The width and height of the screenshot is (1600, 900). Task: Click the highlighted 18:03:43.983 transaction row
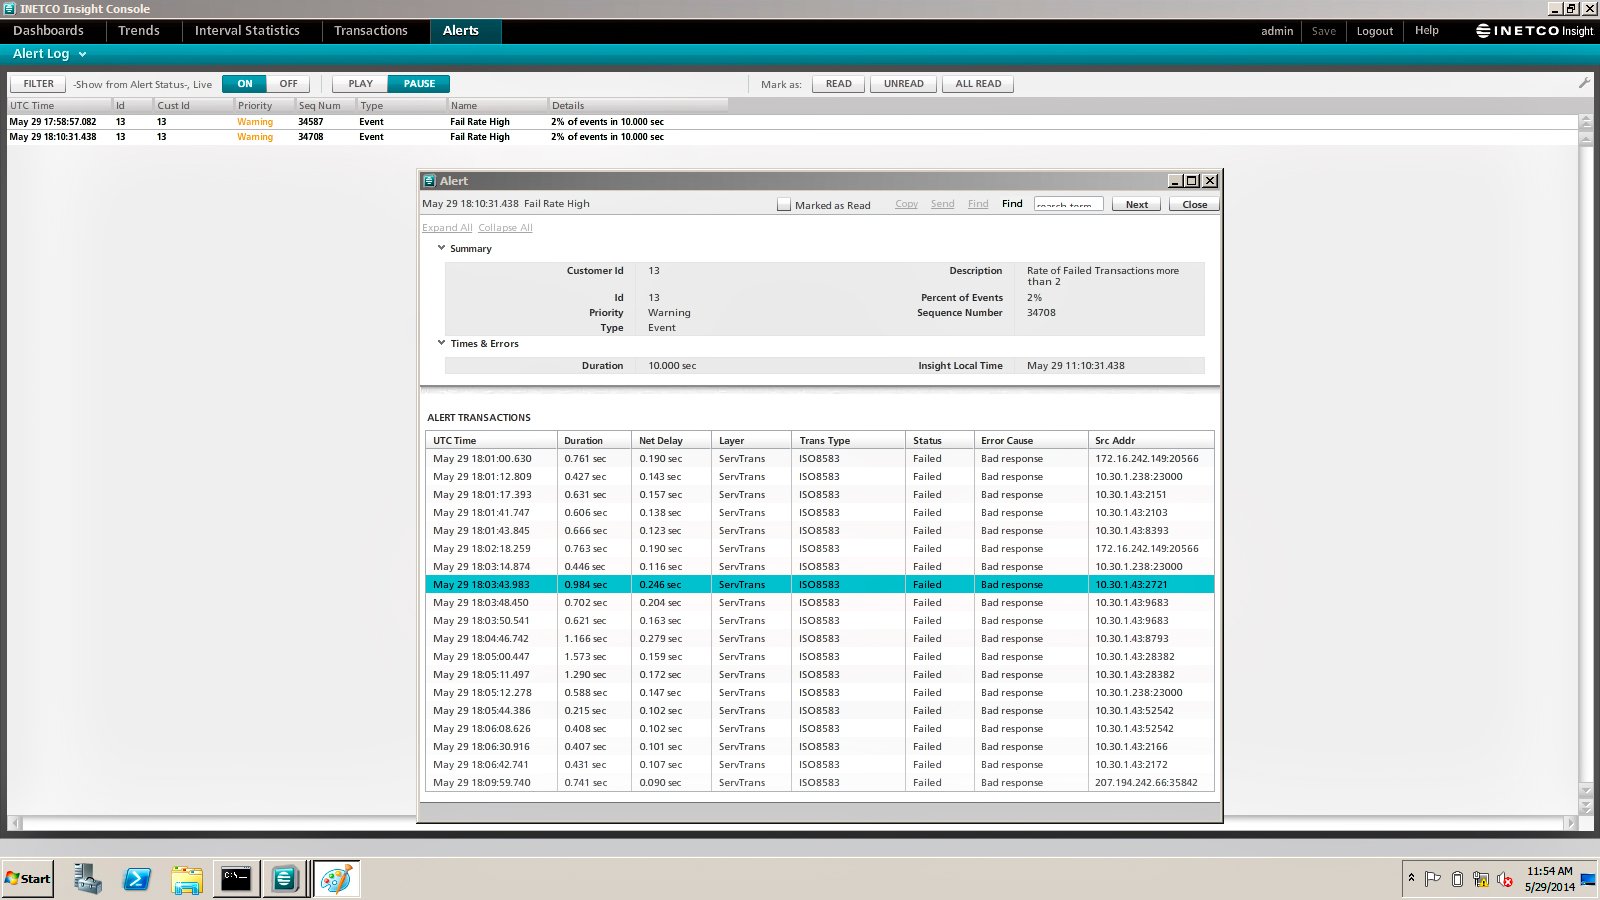[x=820, y=585]
